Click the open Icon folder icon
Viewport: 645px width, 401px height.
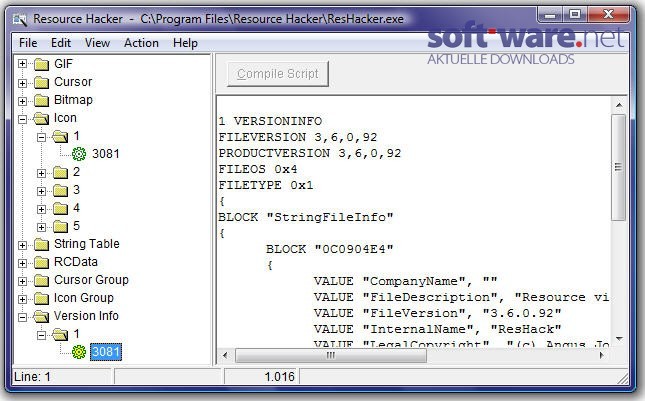pyautogui.click(x=41, y=118)
